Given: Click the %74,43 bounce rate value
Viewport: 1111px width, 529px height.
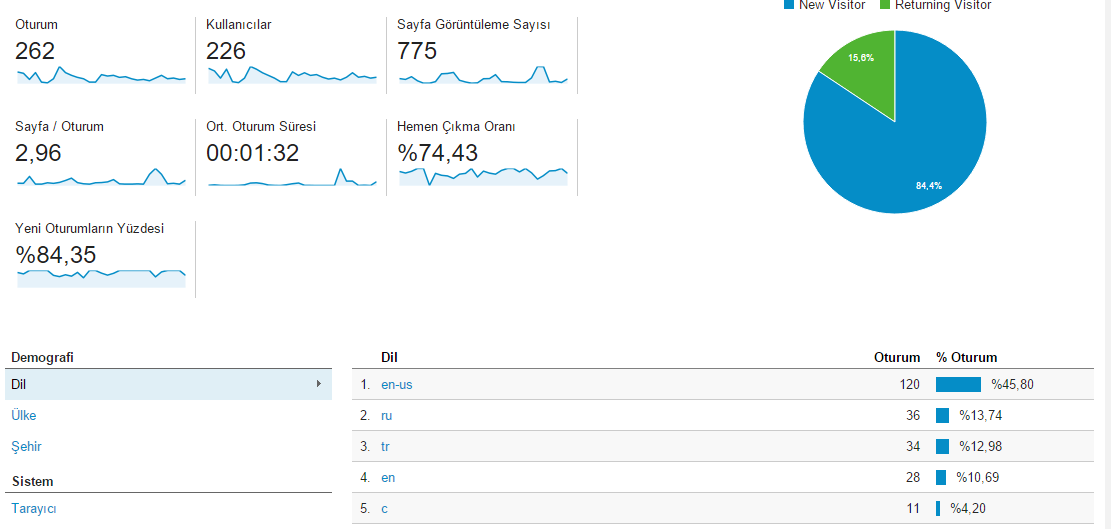Looking at the screenshot, I should (x=438, y=153).
